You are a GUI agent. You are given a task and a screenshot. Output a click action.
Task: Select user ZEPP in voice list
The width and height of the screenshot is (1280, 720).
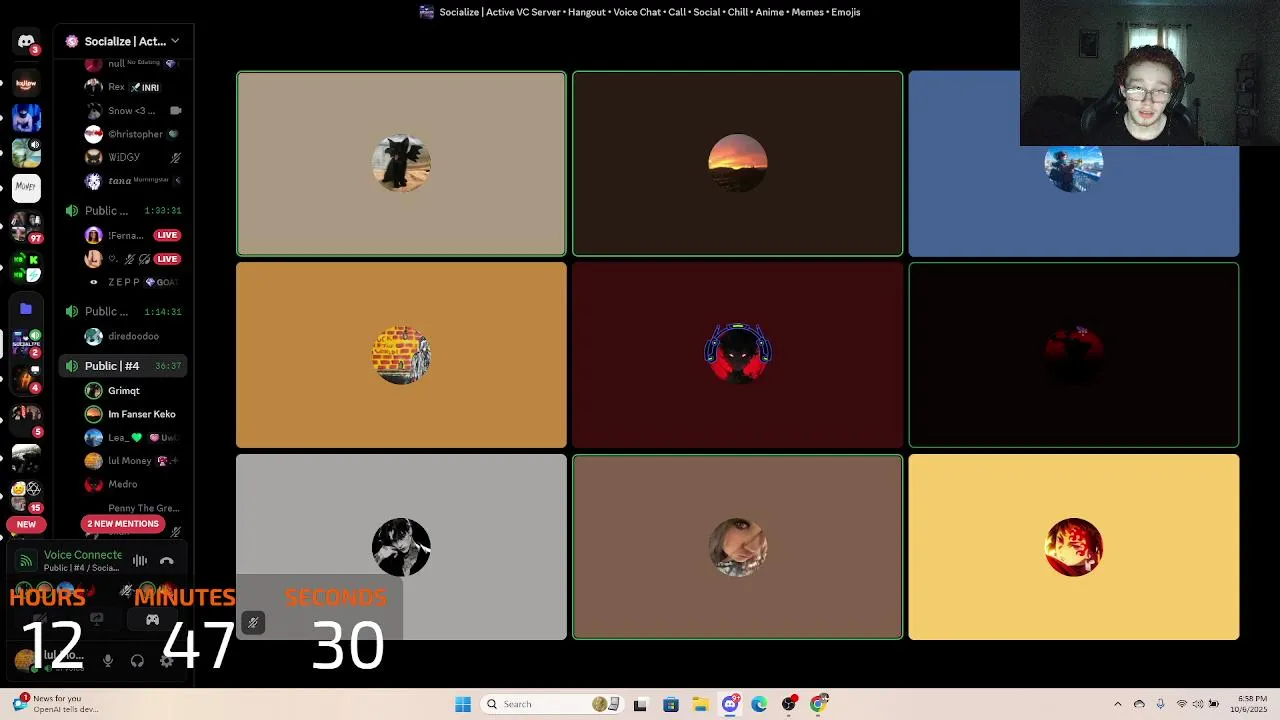(x=132, y=282)
